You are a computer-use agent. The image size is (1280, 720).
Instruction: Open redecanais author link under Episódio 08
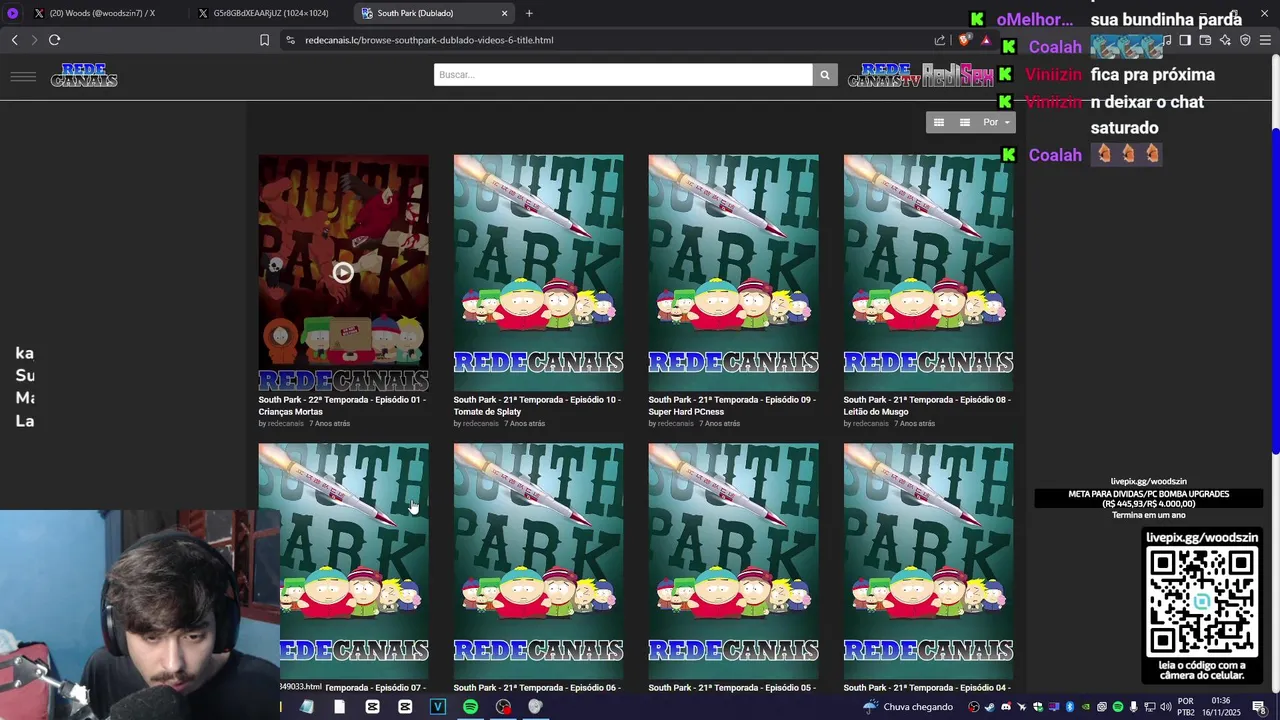click(870, 423)
